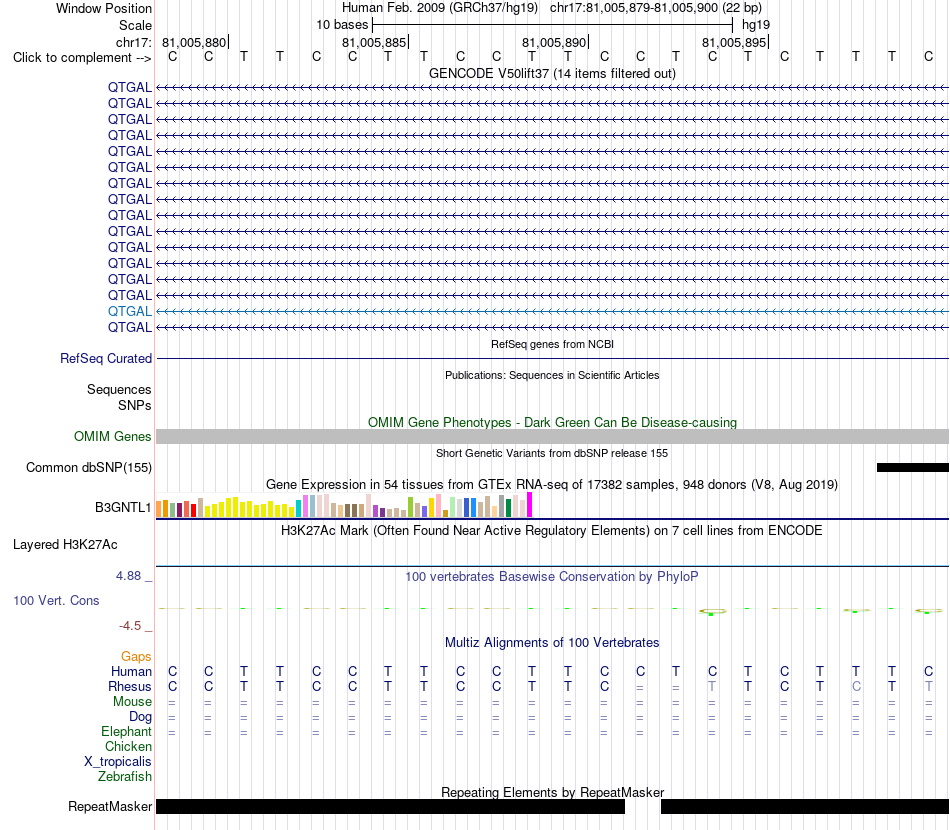
Task: Click the black Common dbSNP variant block
Action: tap(912, 468)
